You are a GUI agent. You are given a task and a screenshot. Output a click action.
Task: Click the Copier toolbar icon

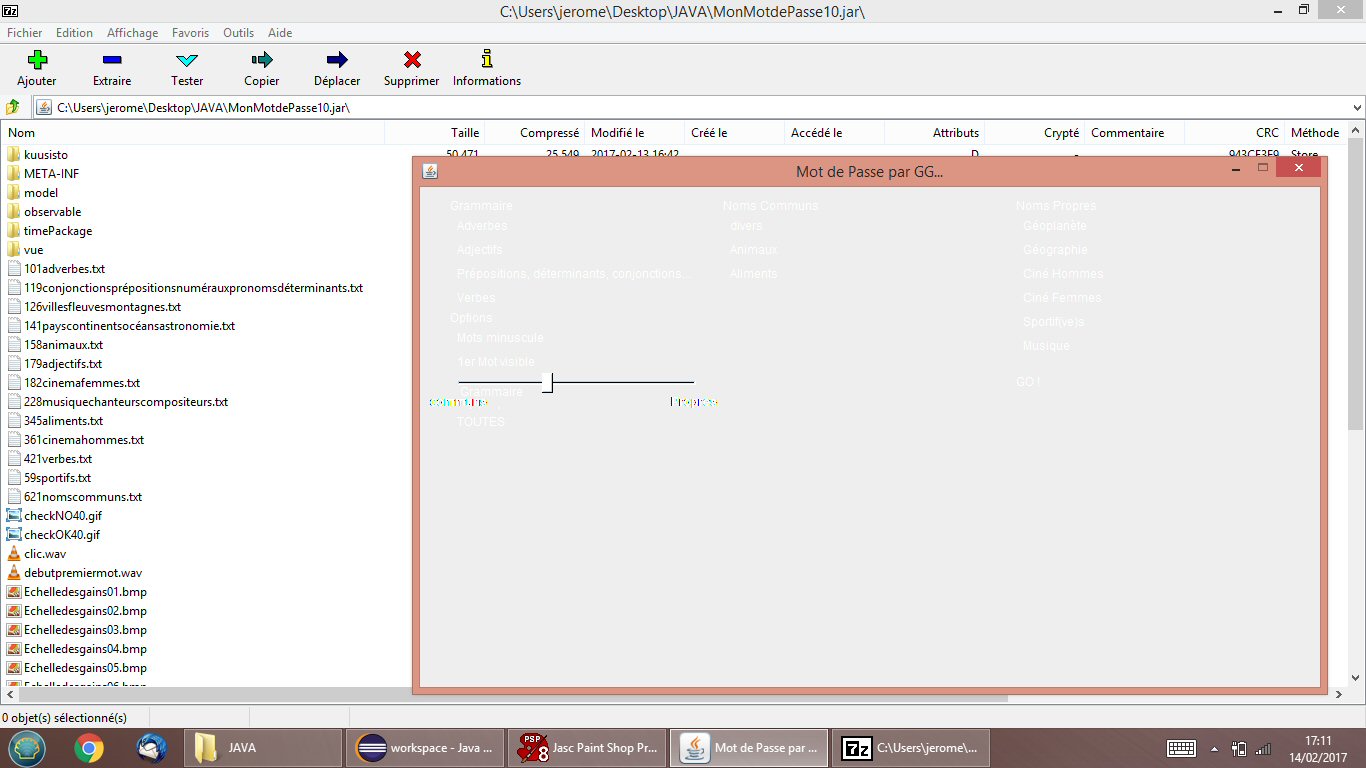tap(262, 60)
